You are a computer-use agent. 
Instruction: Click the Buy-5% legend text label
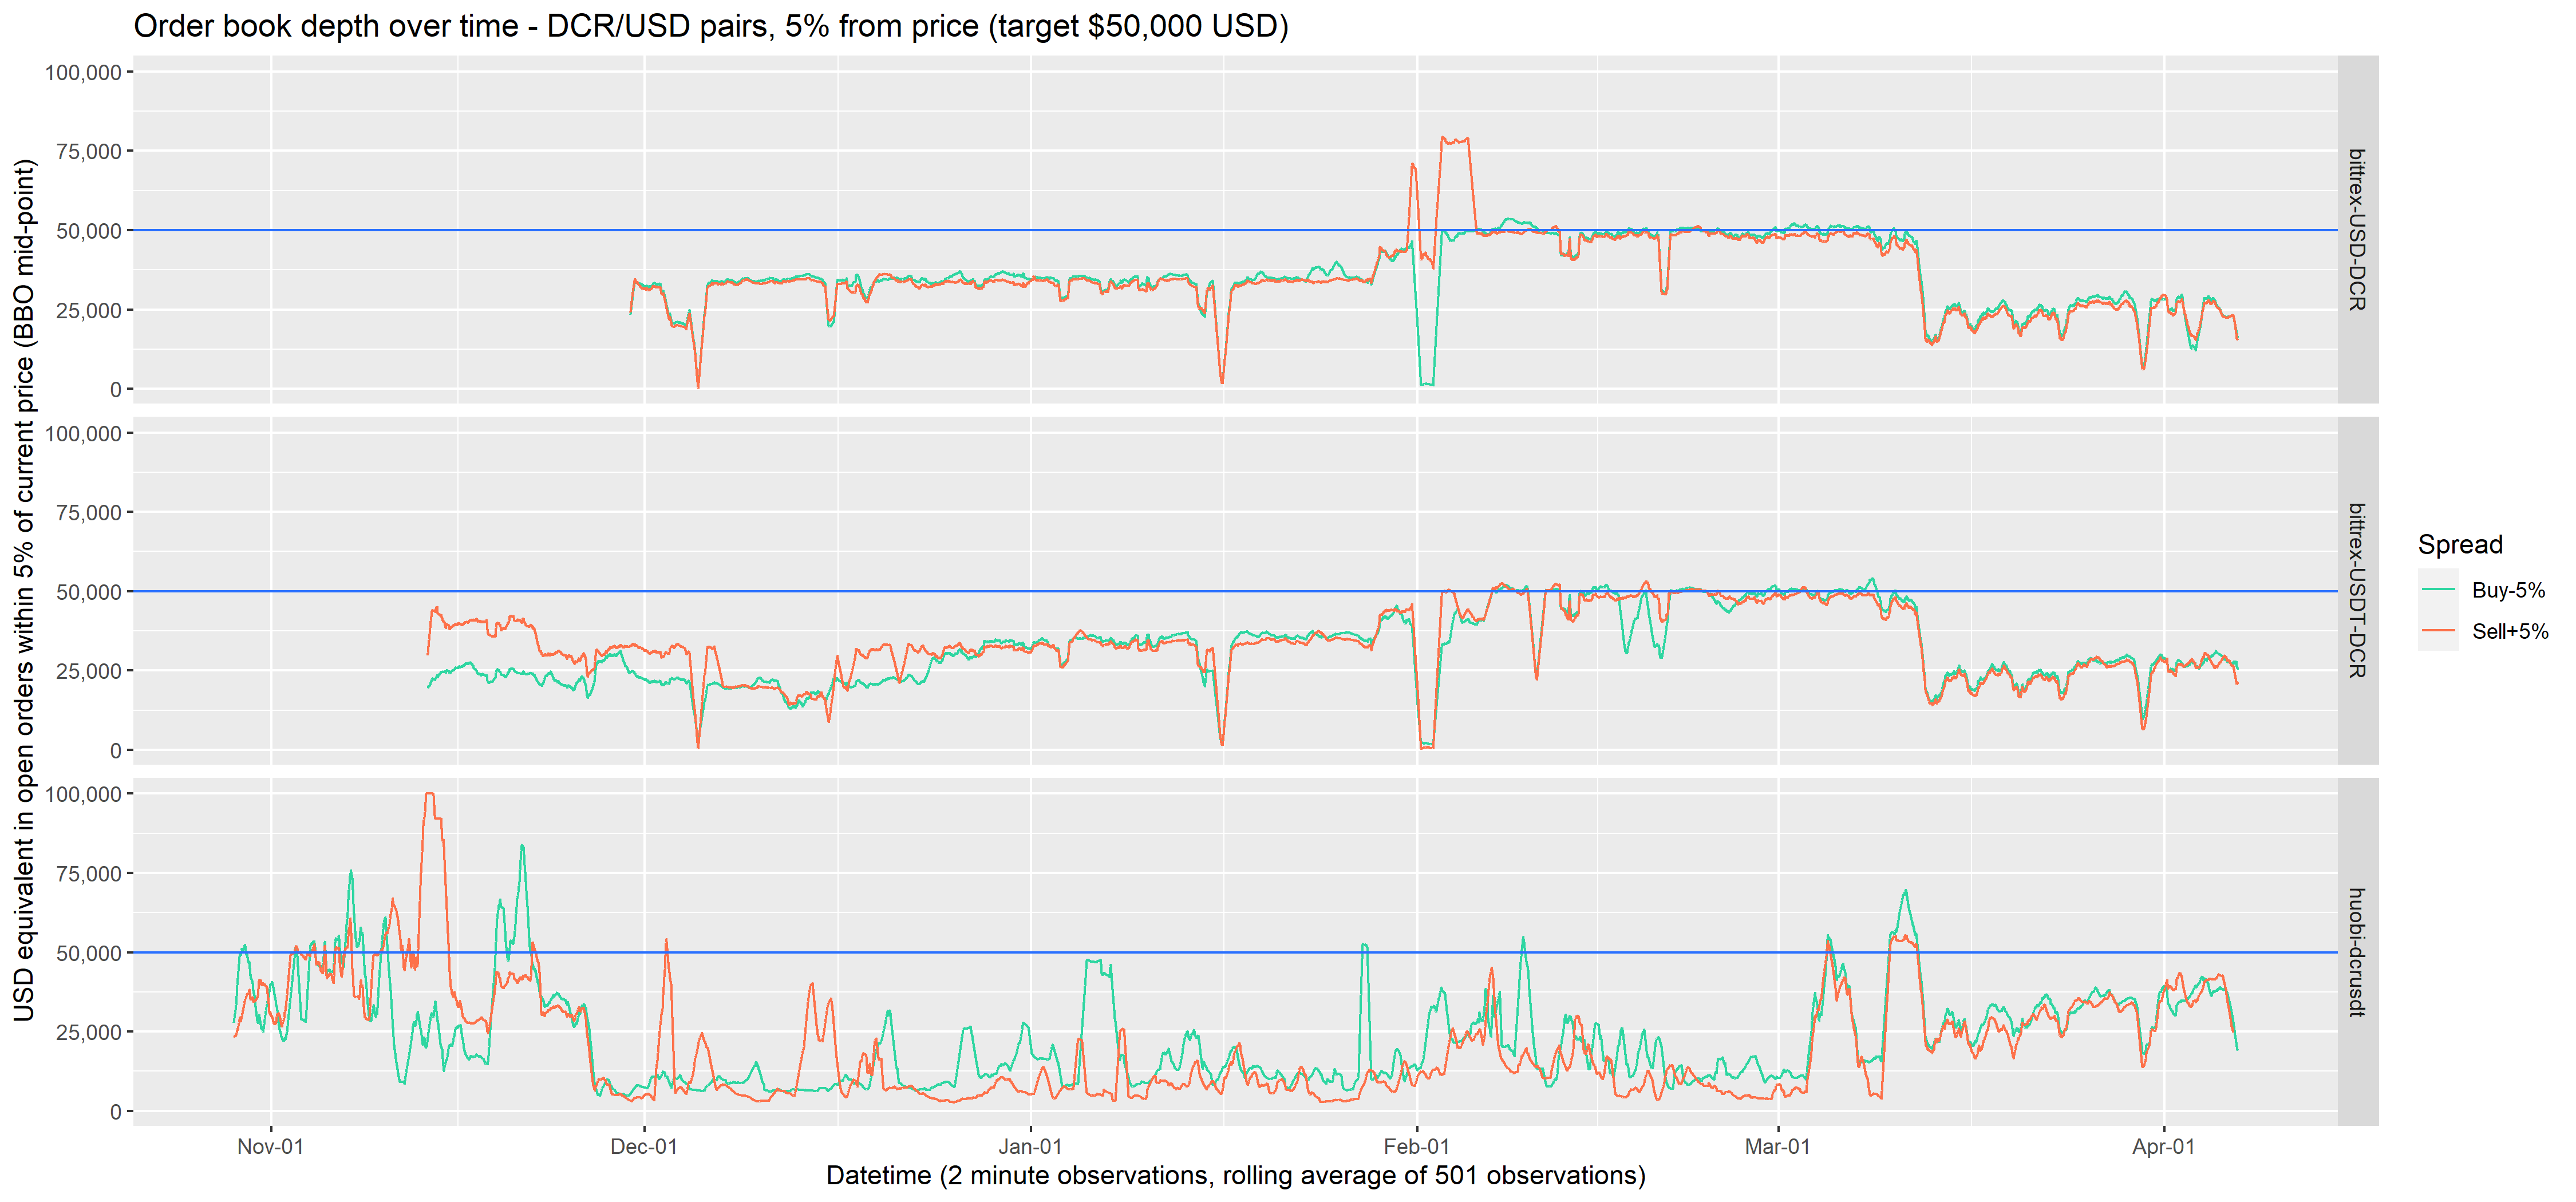tap(2508, 590)
